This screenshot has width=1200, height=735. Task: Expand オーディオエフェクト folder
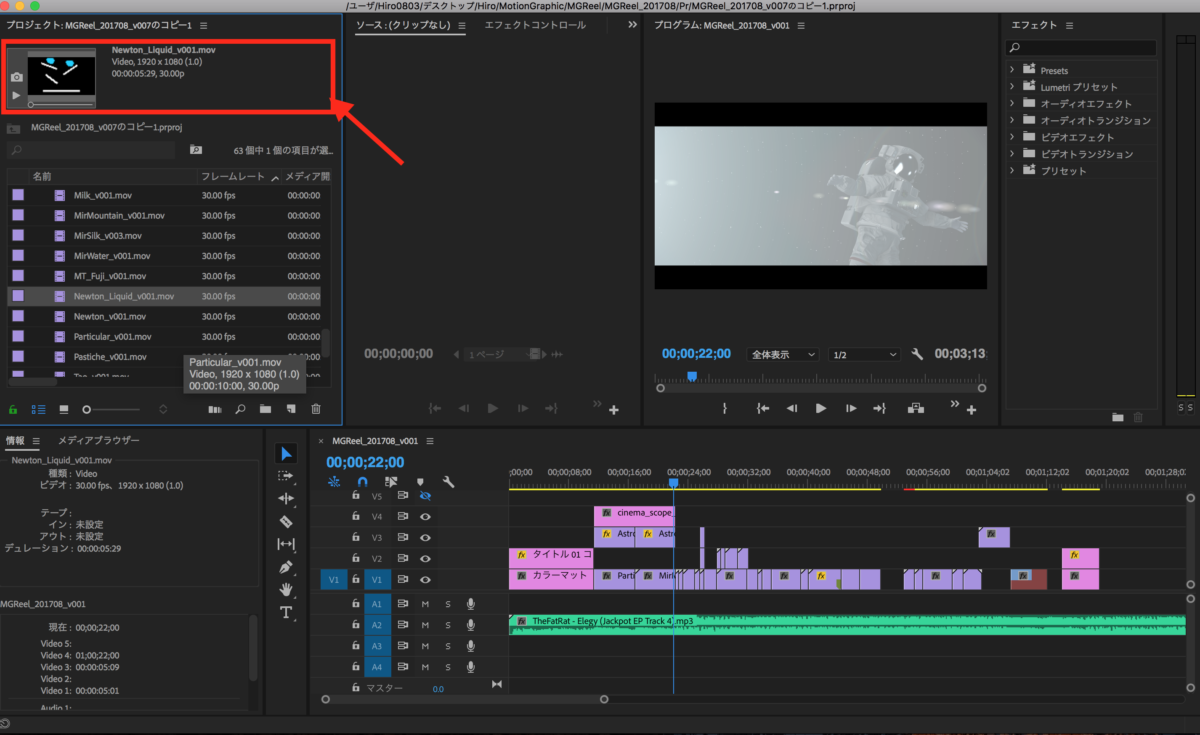click(x=1012, y=104)
